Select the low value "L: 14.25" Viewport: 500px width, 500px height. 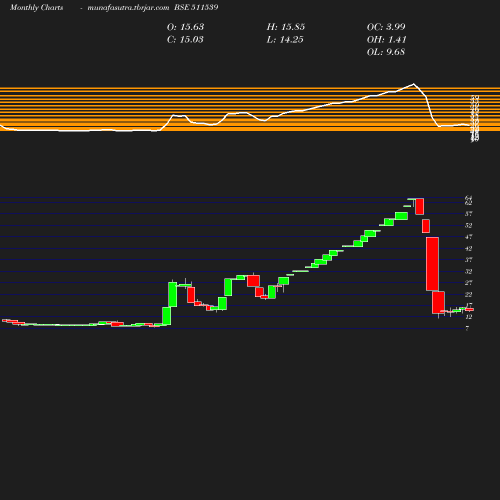[x=285, y=40]
